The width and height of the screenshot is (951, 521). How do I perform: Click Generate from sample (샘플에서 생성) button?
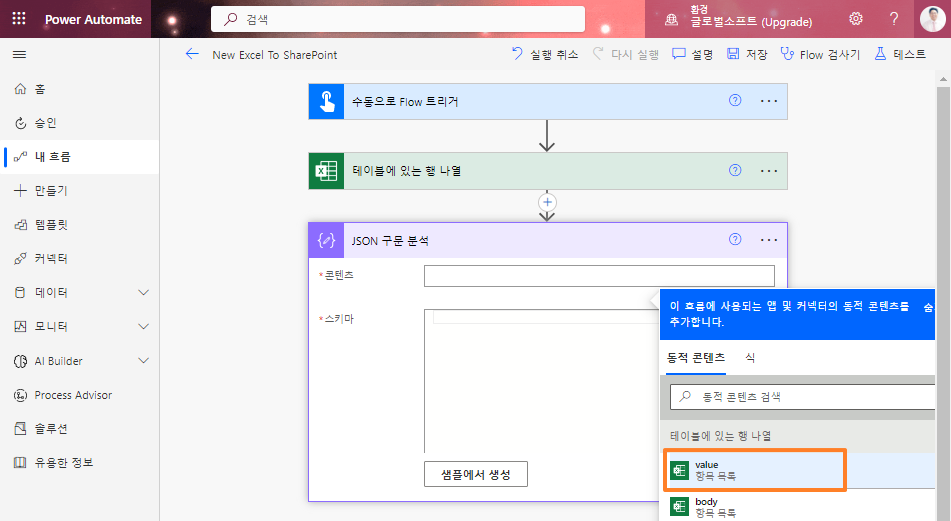(x=476, y=474)
